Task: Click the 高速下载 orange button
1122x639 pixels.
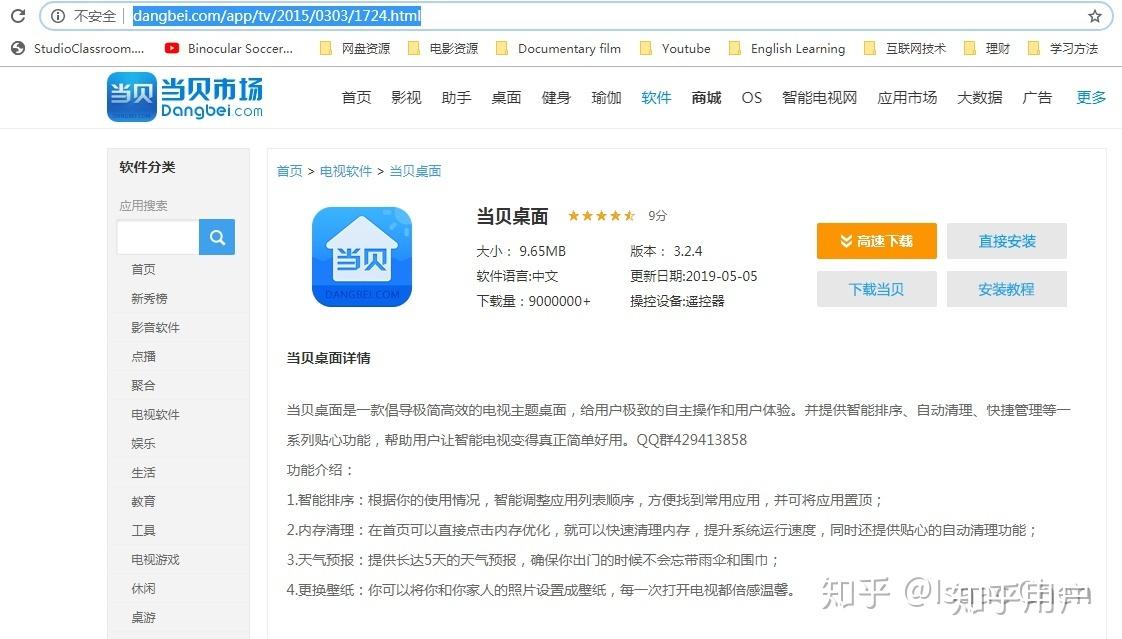Action: coord(877,241)
